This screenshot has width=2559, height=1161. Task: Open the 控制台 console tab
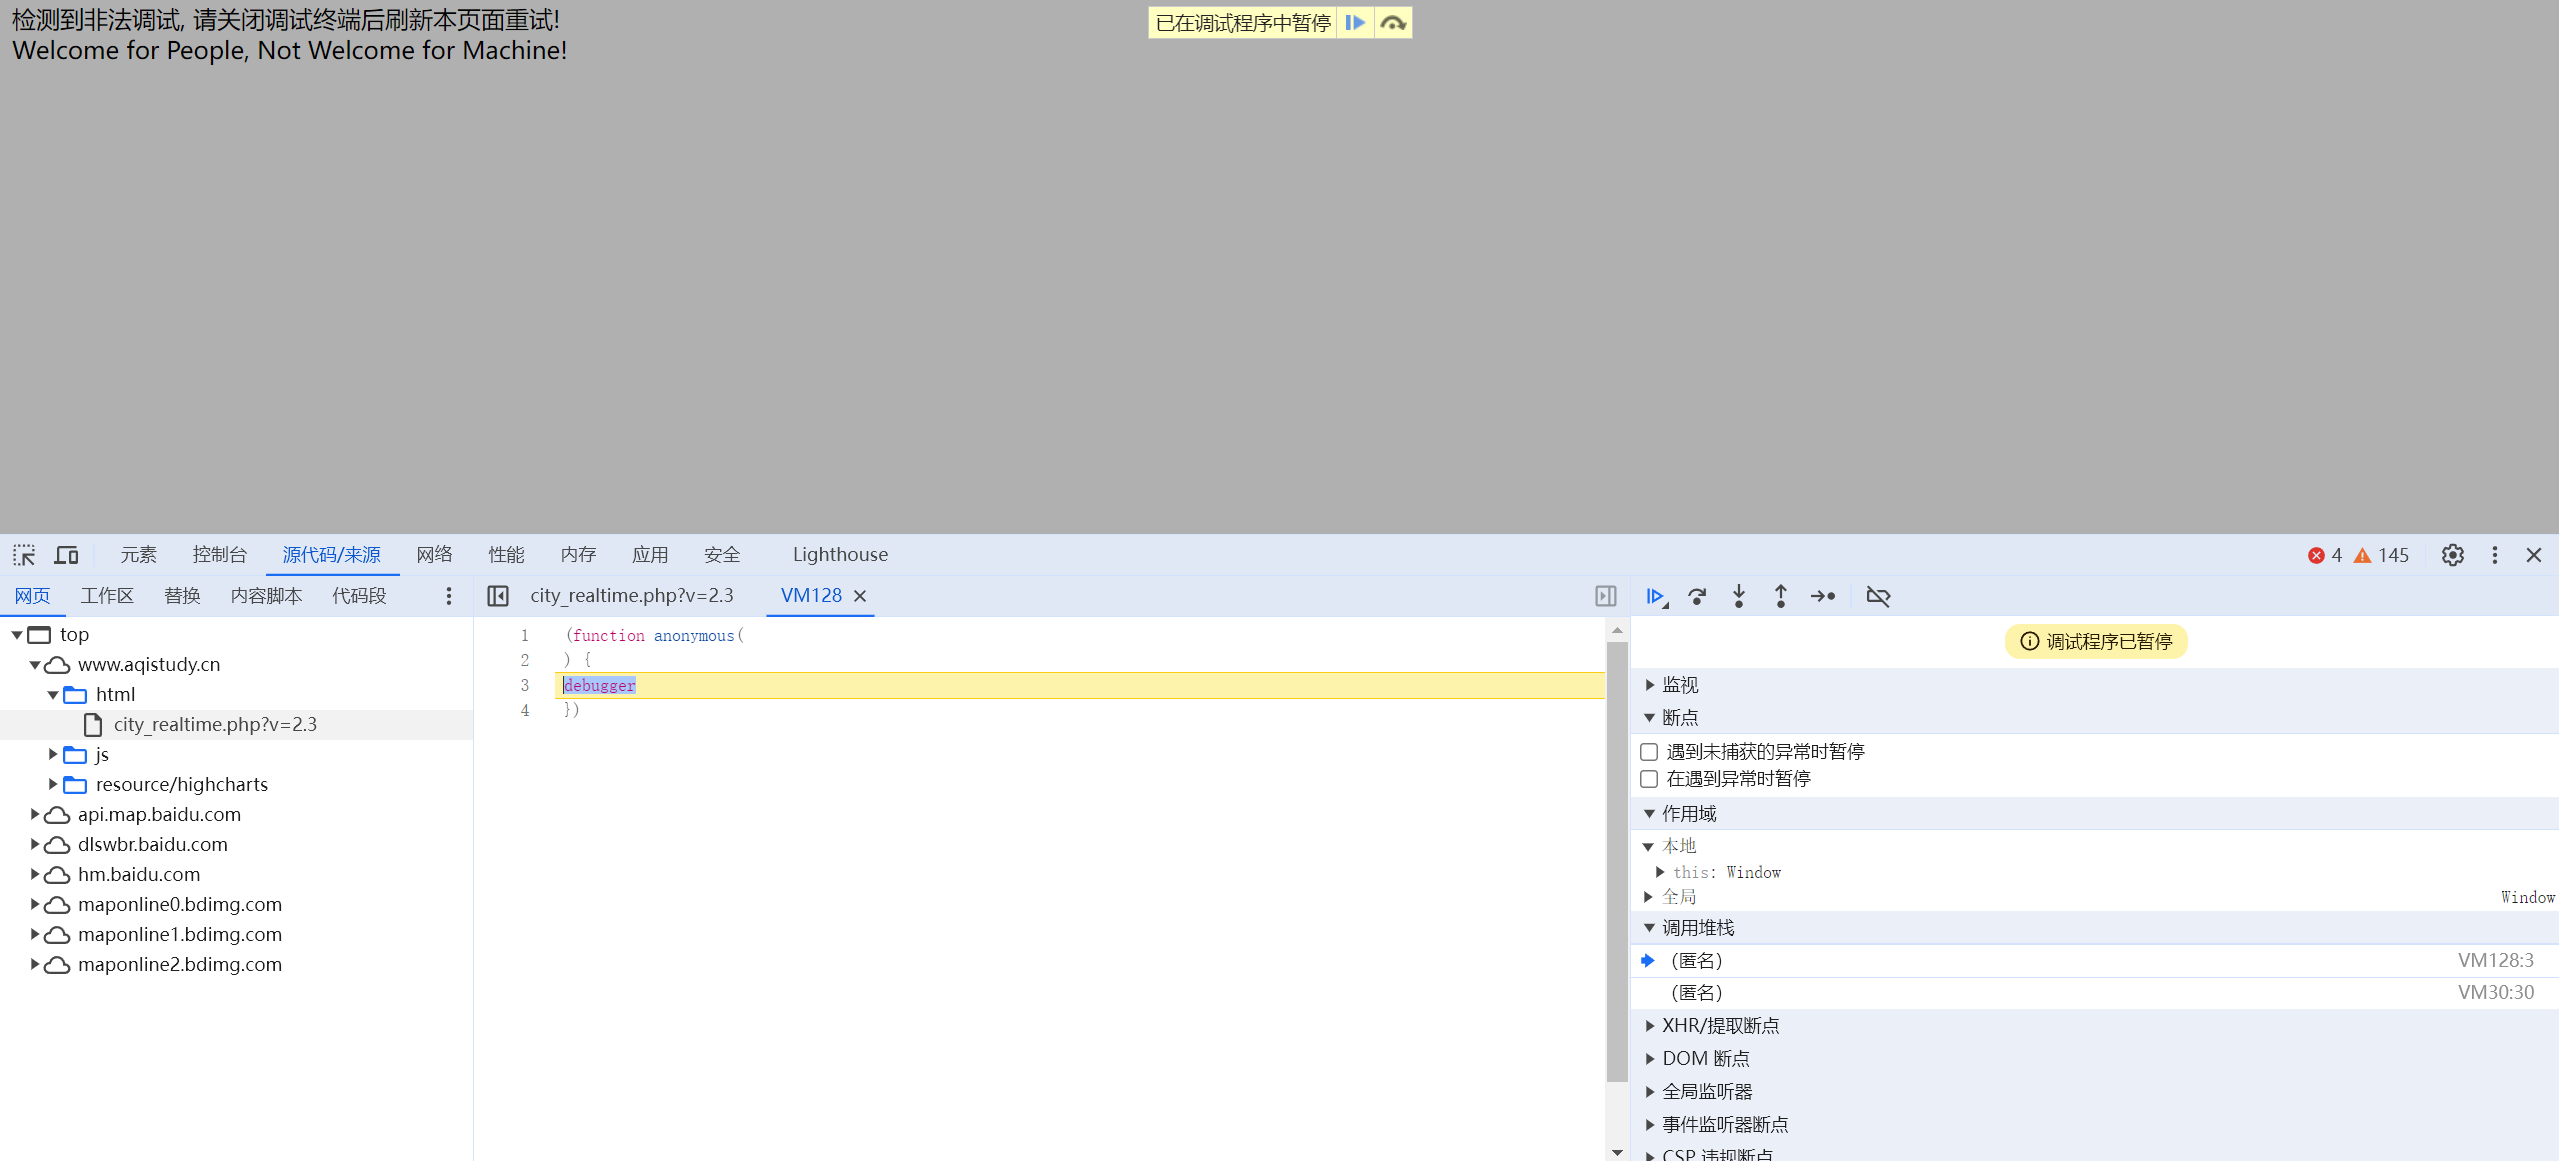coord(219,555)
